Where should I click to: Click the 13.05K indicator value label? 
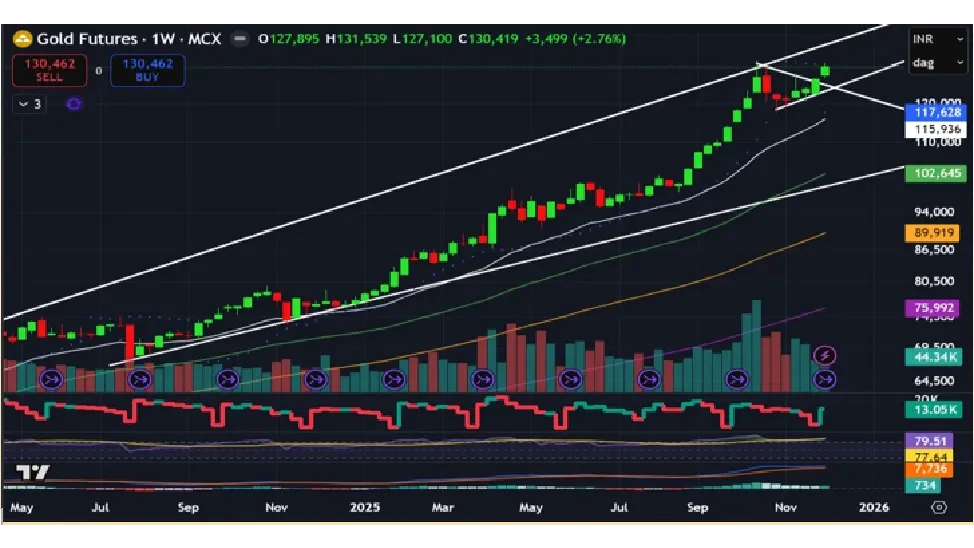pyautogui.click(x=933, y=409)
